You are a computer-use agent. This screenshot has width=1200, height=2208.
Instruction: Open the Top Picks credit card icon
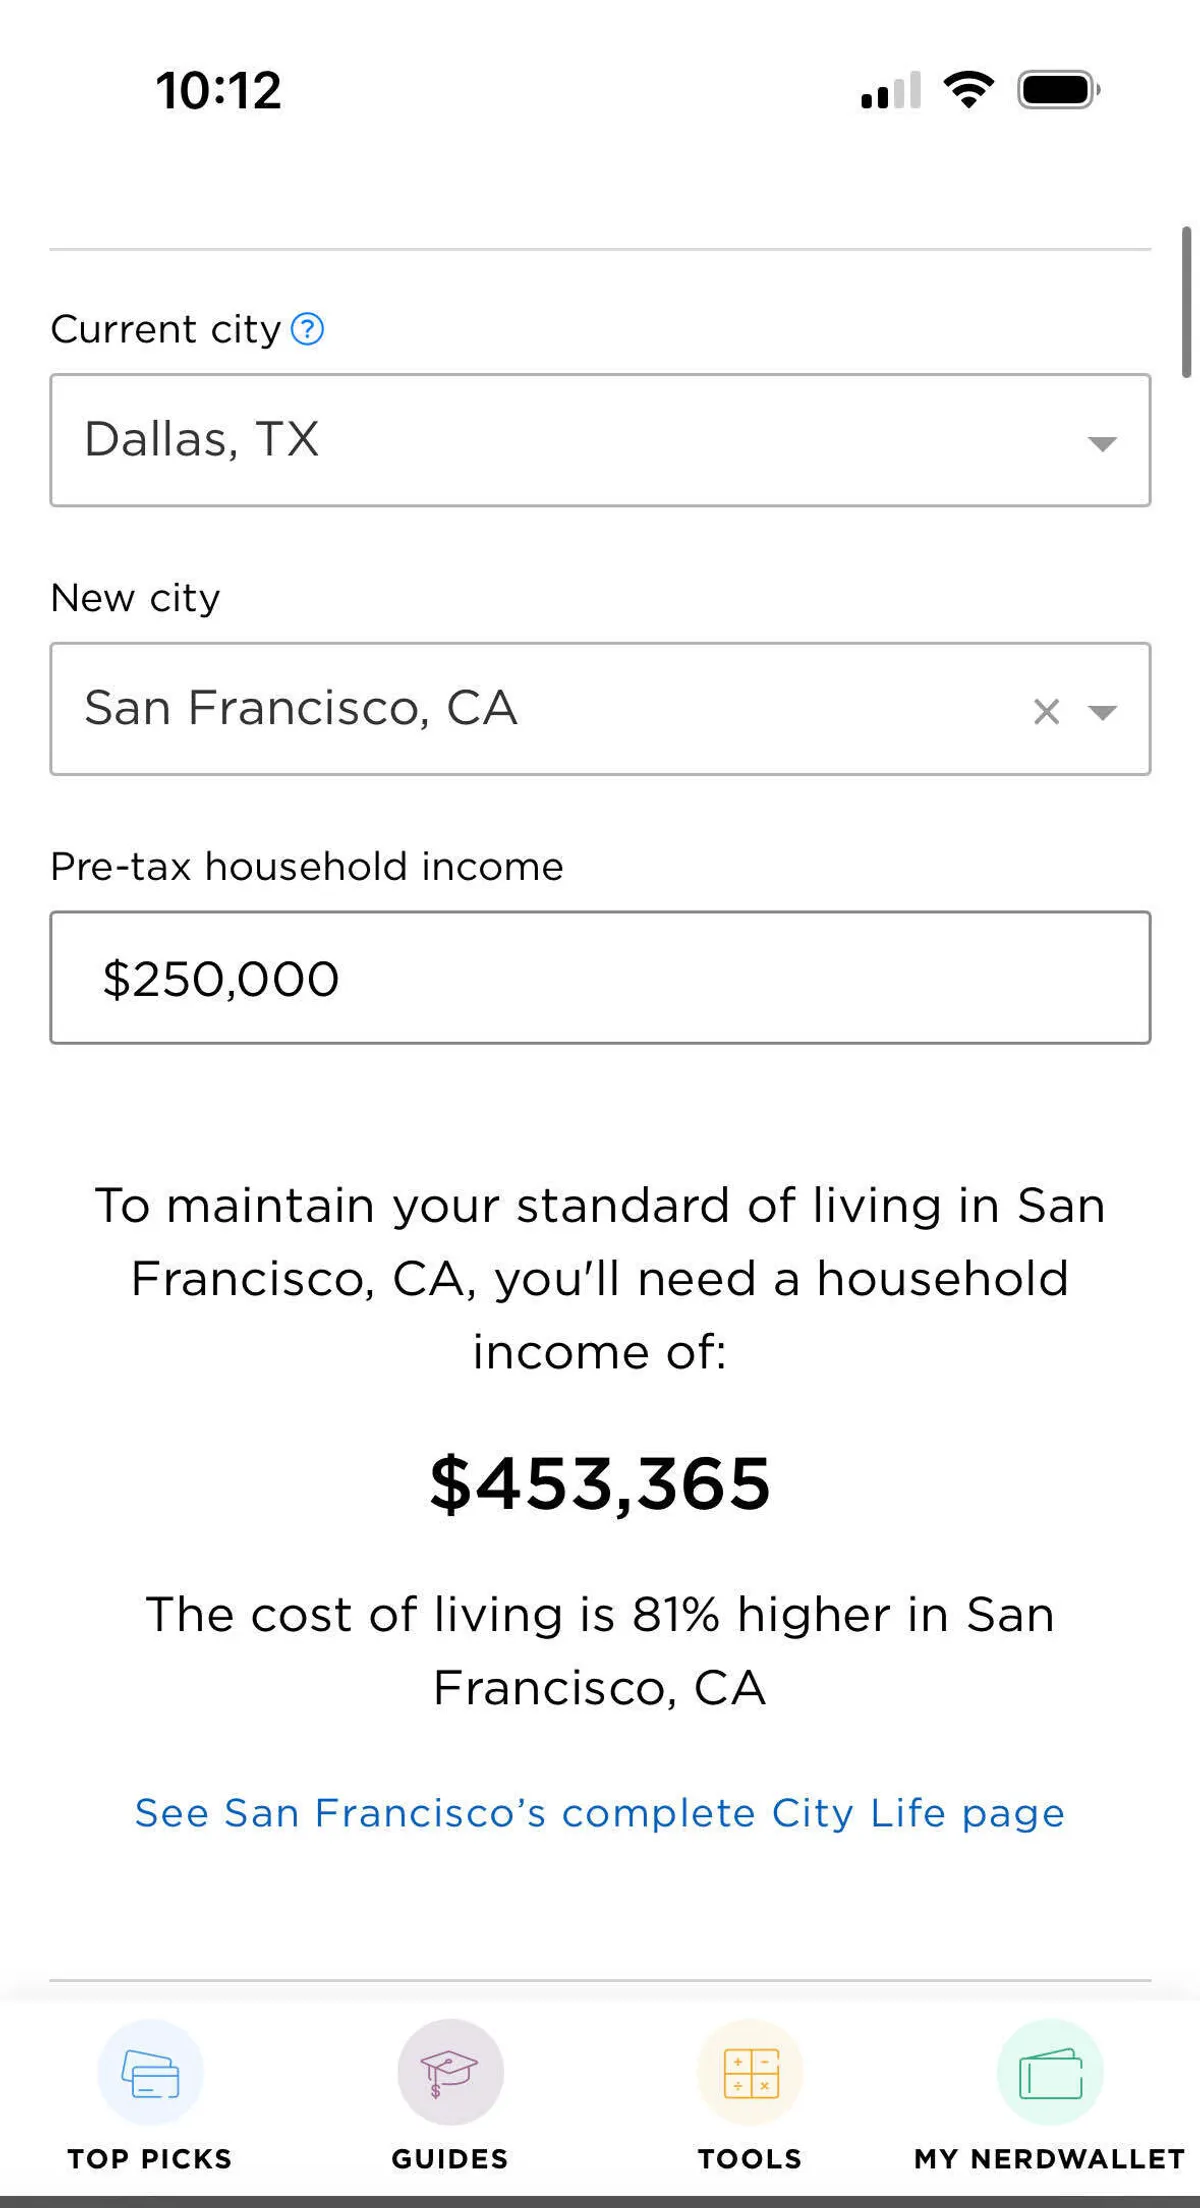tap(150, 2072)
